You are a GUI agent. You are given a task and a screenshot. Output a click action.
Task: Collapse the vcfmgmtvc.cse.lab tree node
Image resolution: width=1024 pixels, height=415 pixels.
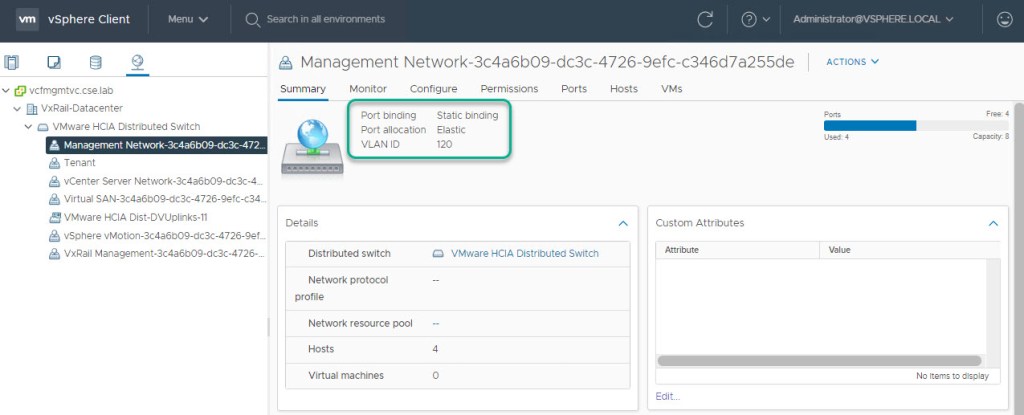click(x=7, y=90)
